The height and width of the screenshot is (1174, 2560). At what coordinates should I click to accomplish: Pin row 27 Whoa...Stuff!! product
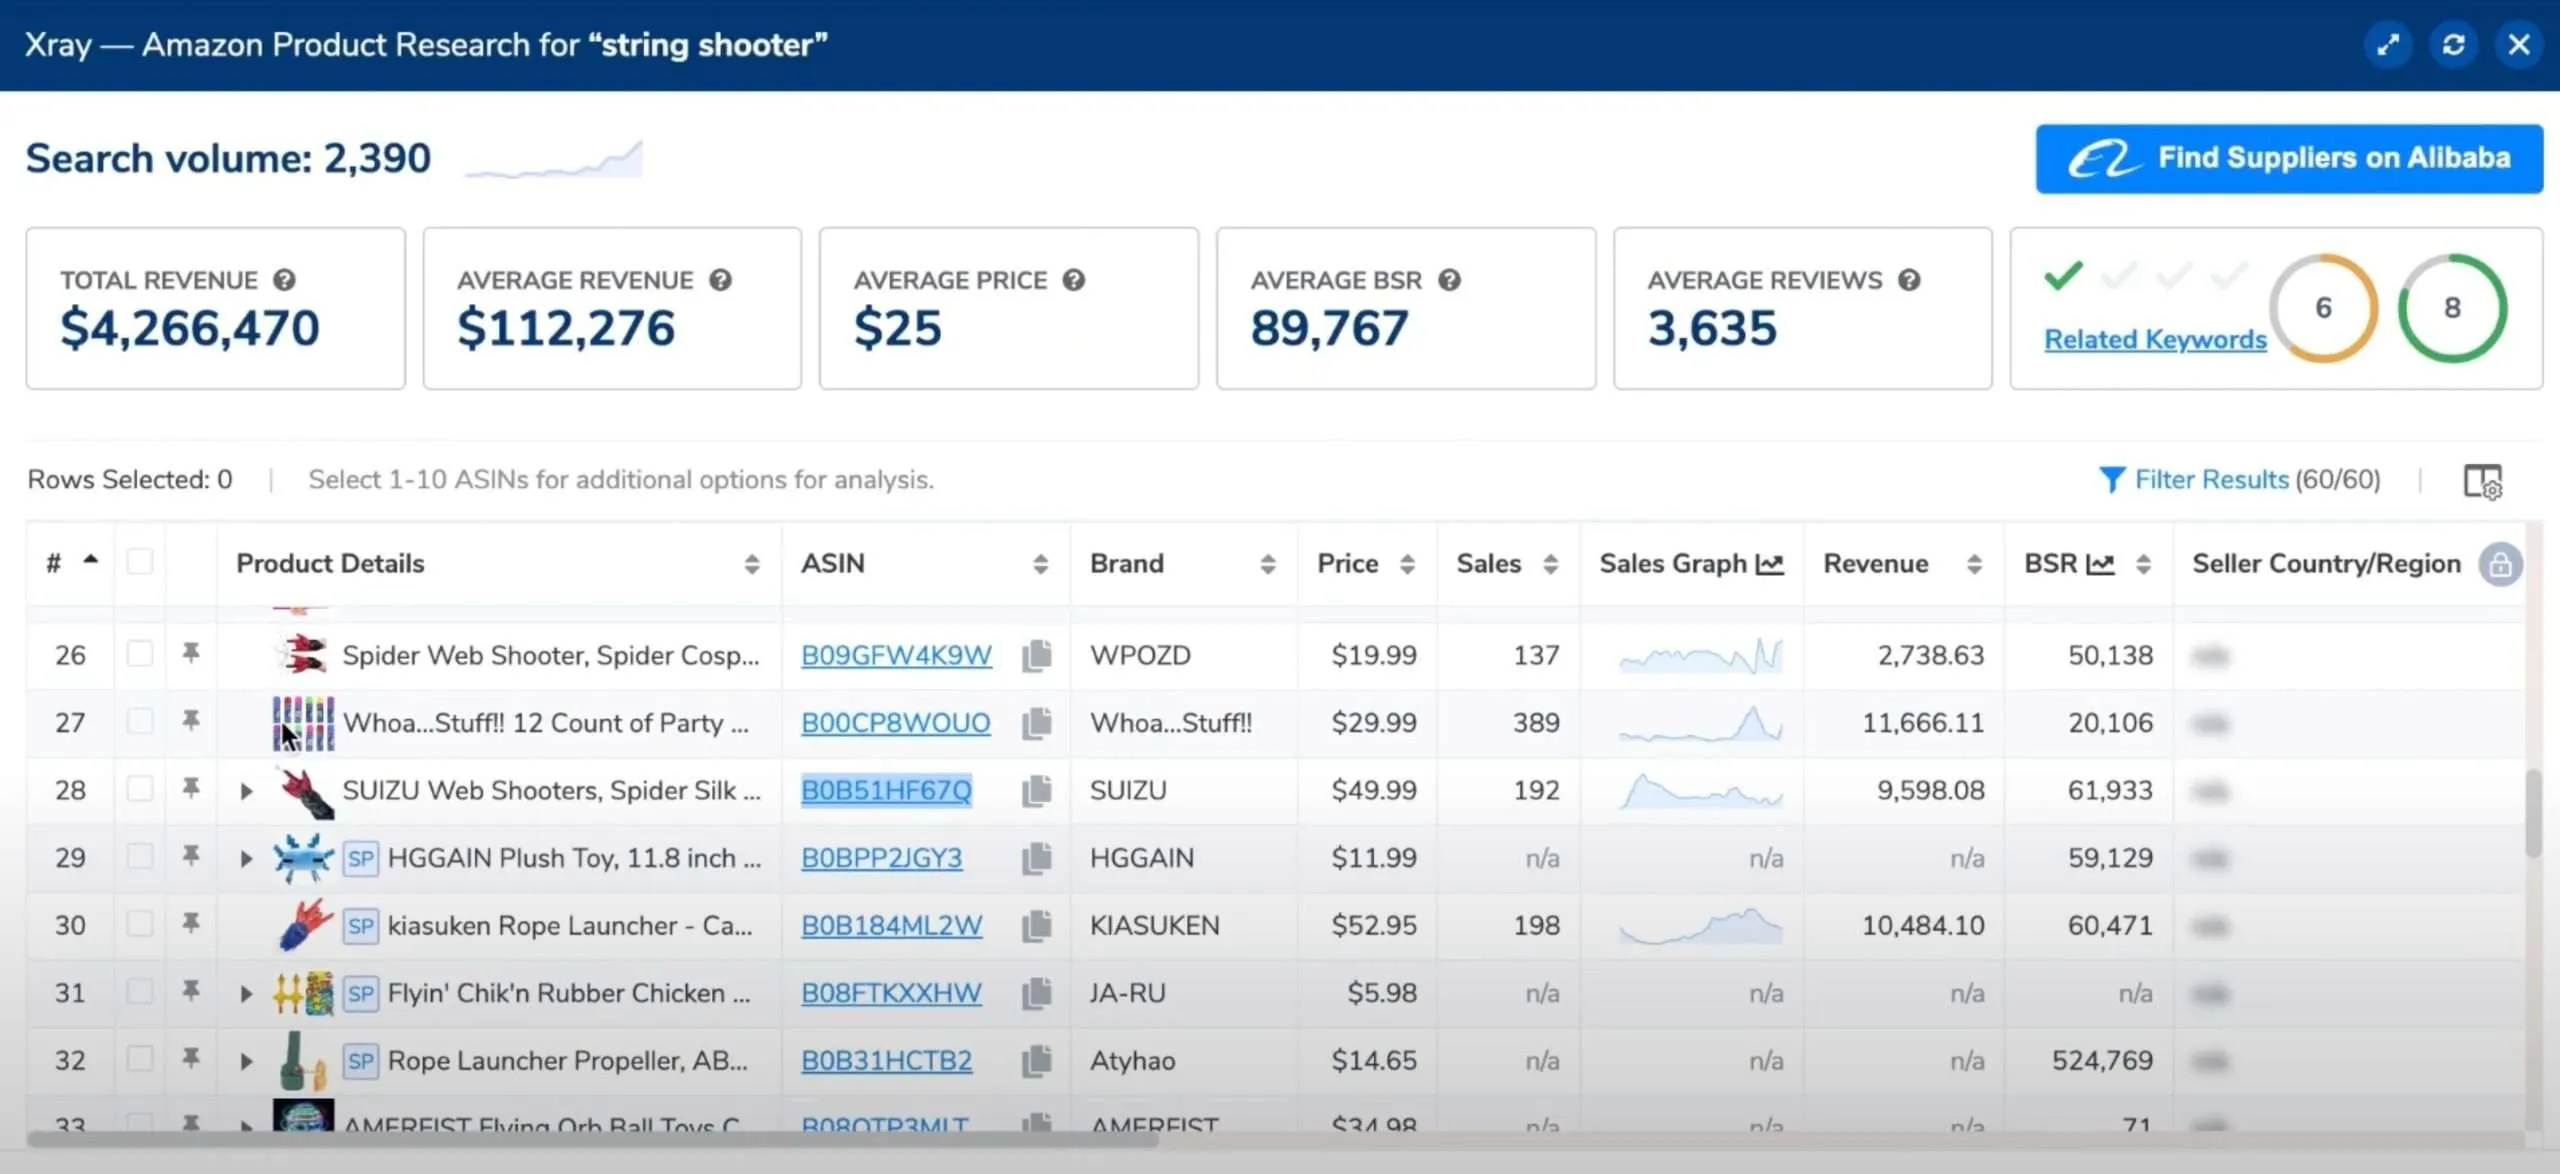click(190, 720)
